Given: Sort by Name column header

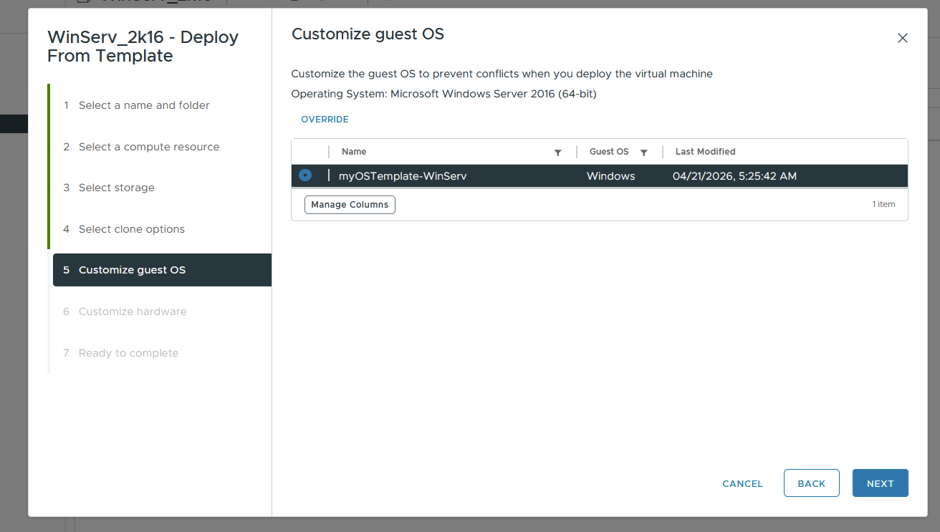Looking at the screenshot, I should (x=354, y=152).
